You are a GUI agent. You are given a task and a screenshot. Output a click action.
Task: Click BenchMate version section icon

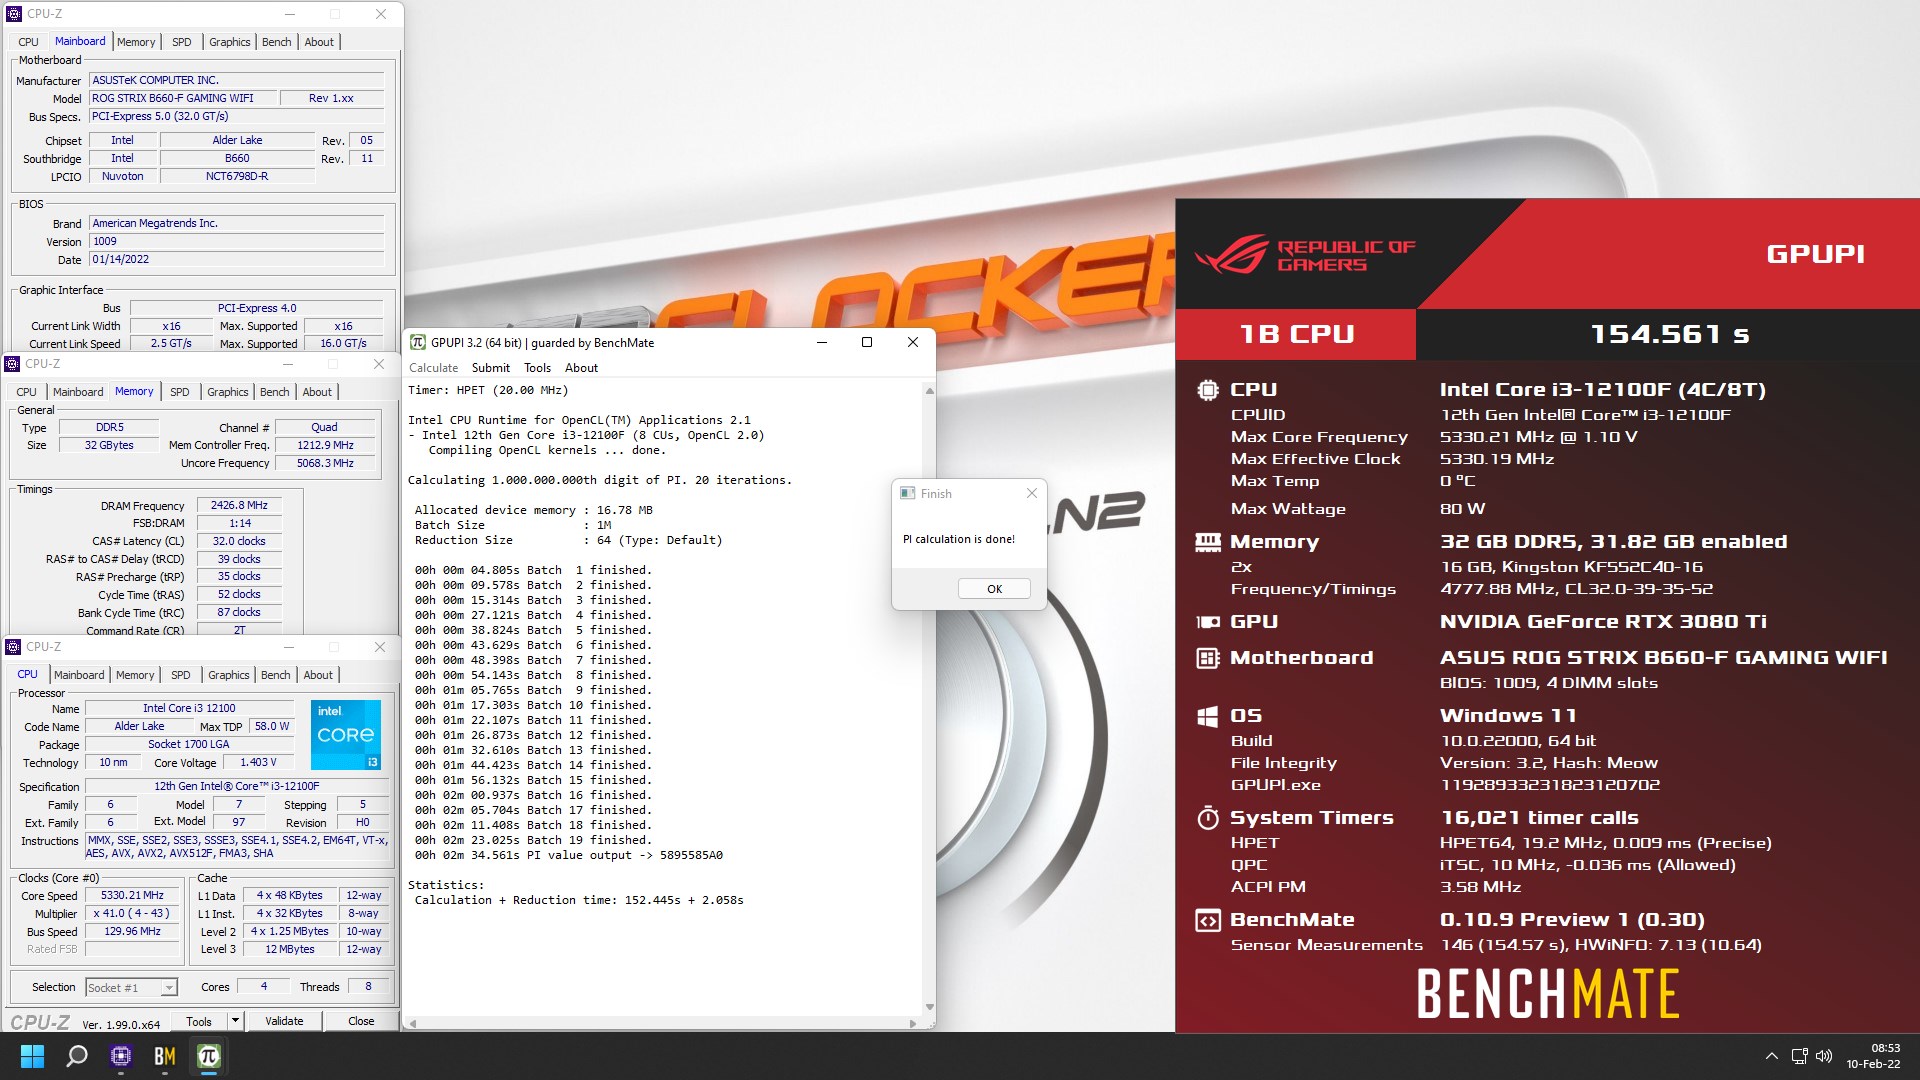point(1208,920)
